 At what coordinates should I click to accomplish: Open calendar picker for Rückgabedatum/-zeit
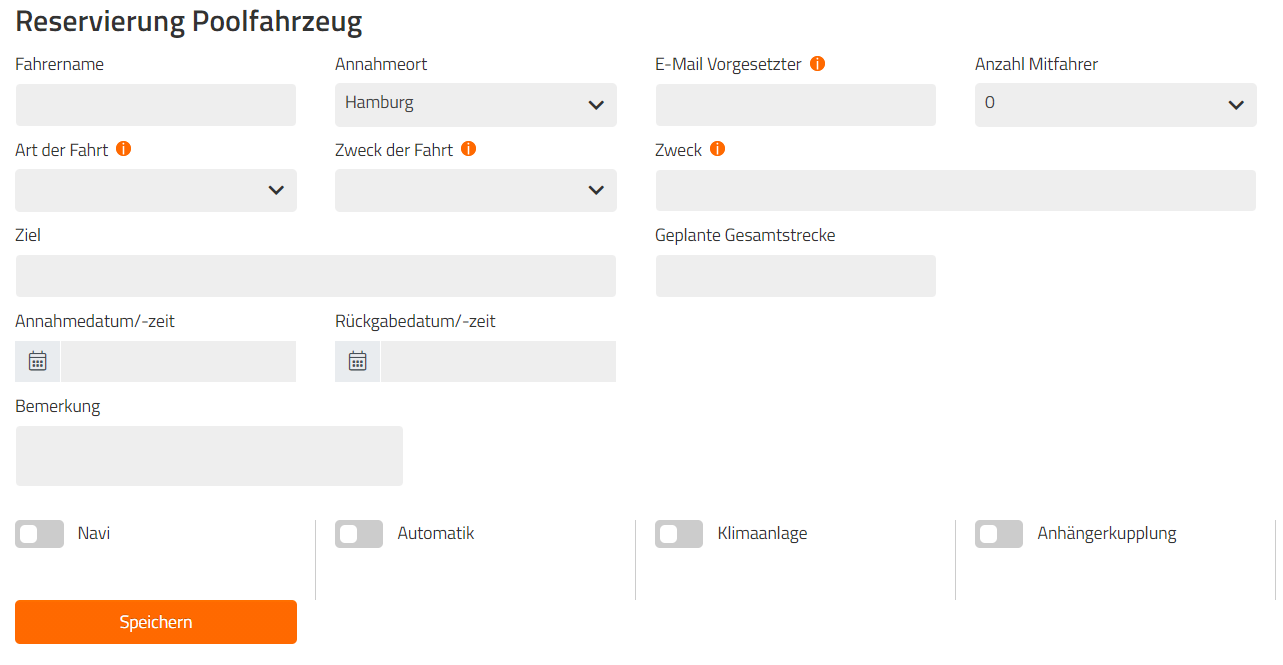click(358, 361)
